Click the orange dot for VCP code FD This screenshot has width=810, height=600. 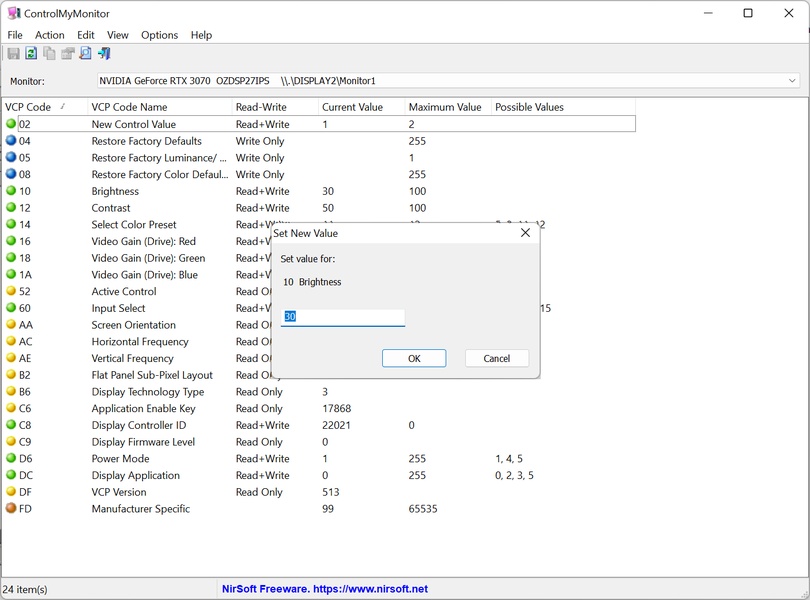coord(11,509)
